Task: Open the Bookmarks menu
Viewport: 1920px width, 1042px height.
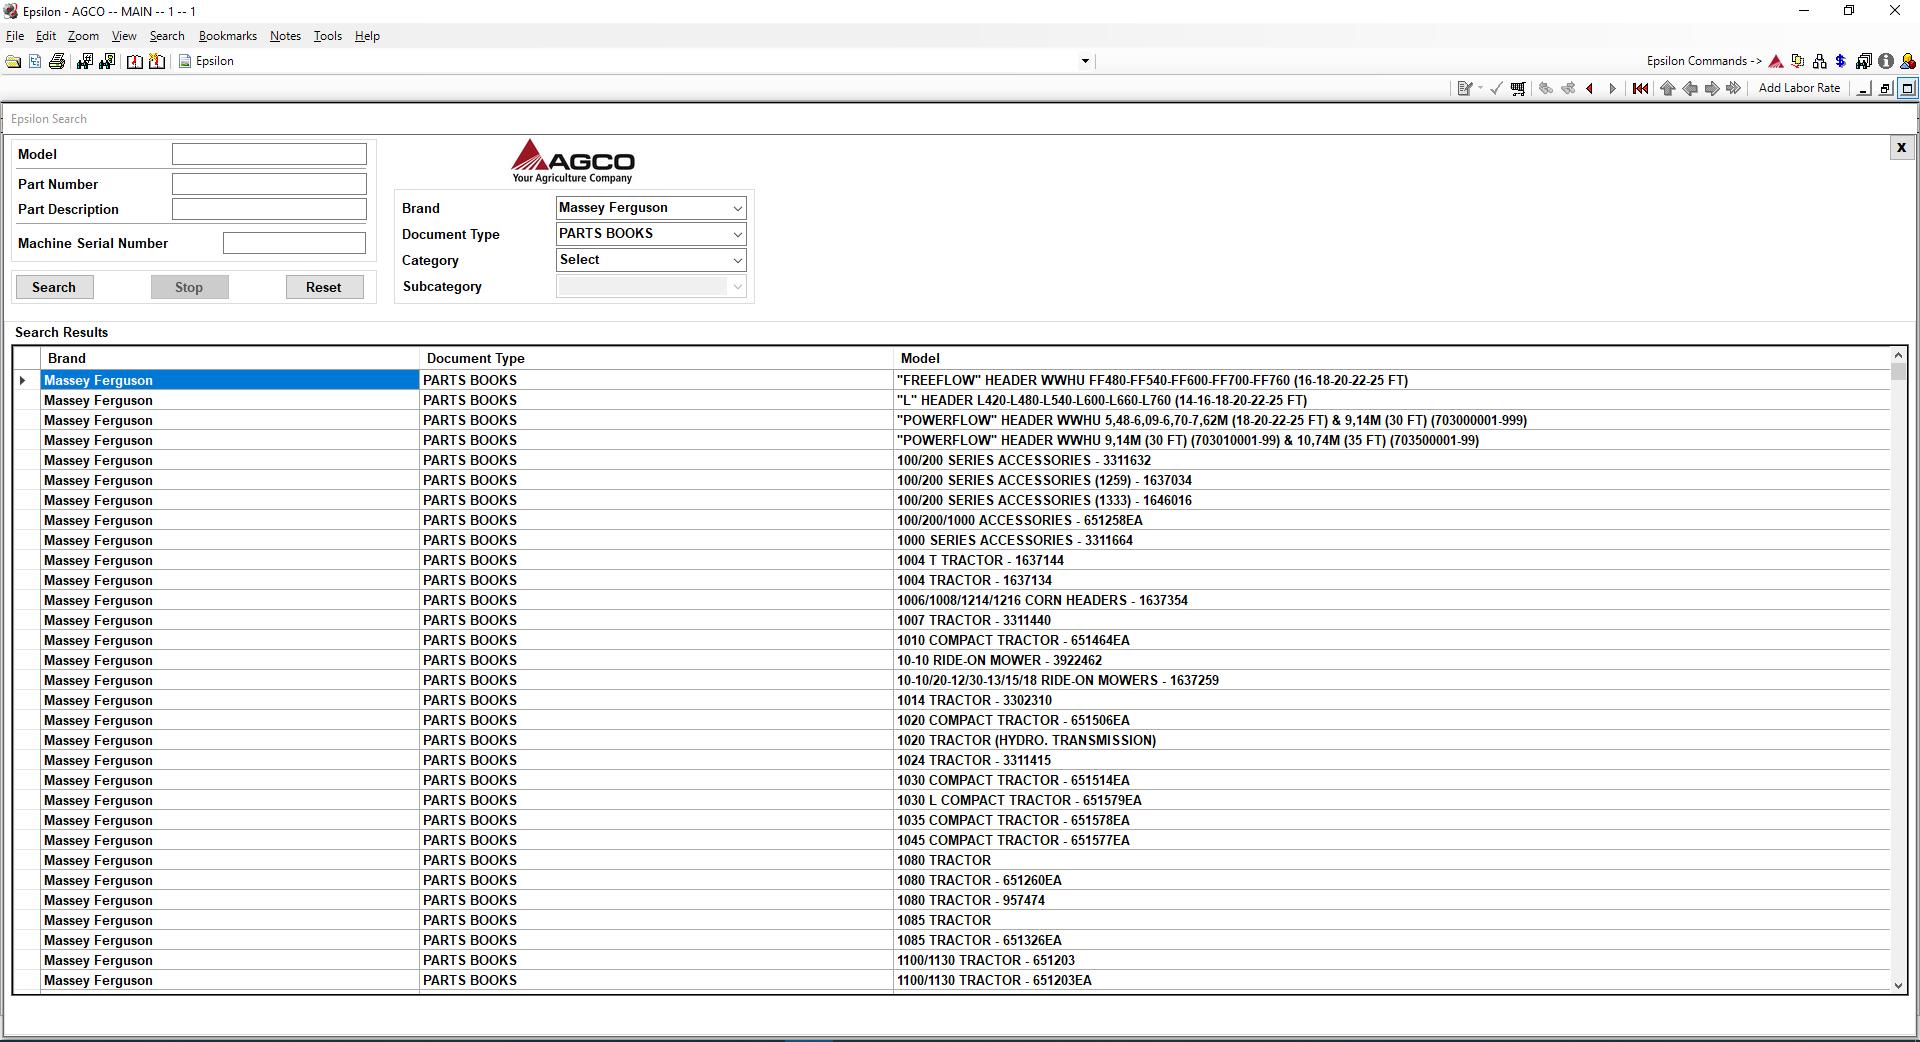Action: [227, 35]
